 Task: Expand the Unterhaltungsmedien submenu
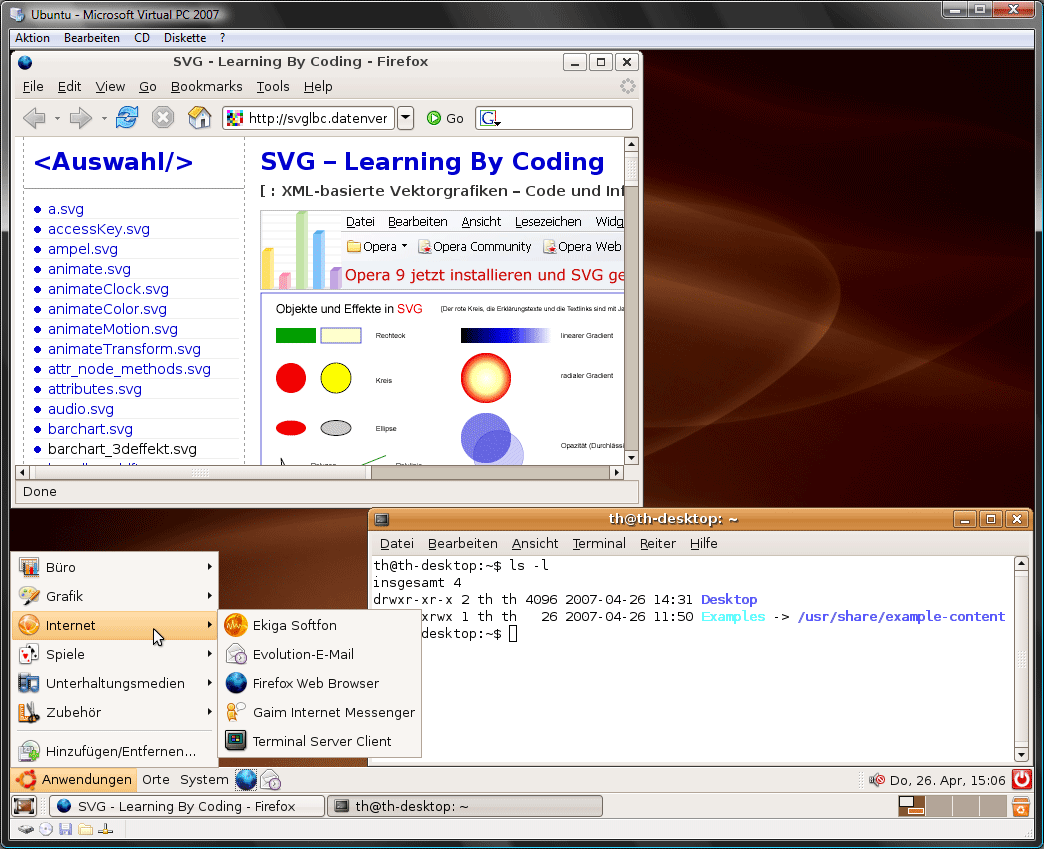pyautogui.click(x=115, y=683)
